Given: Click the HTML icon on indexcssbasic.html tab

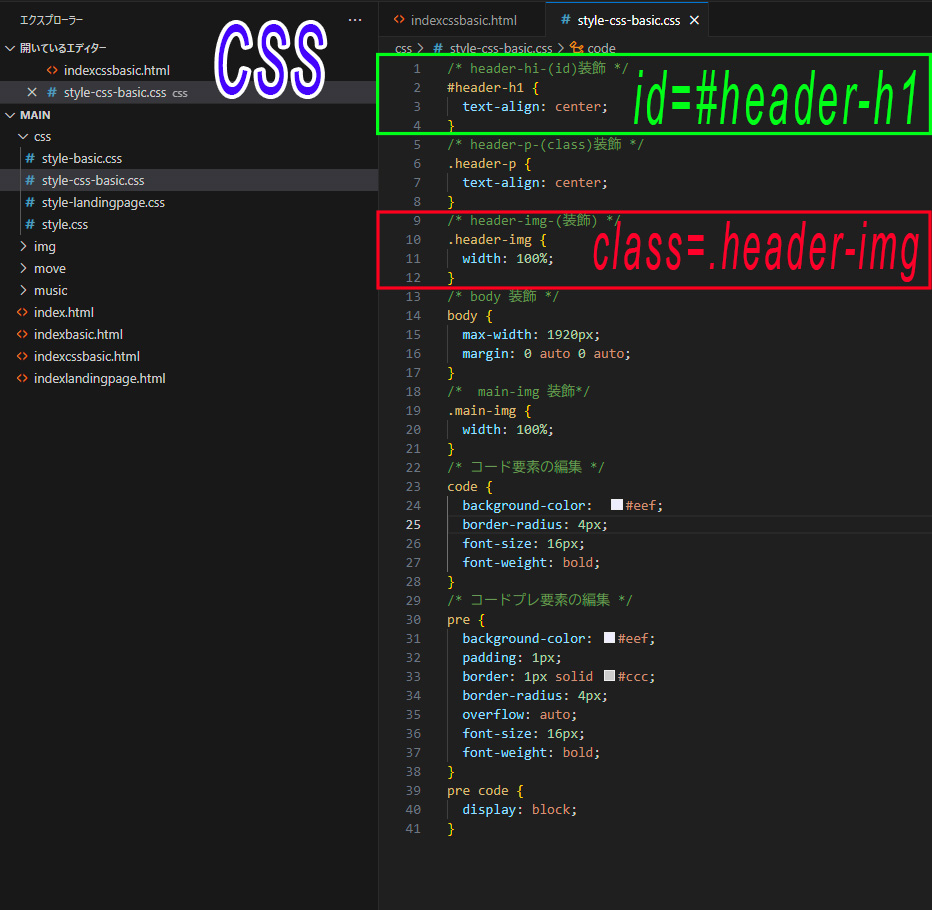Looking at the screenshot, I should tap(399, 20).
